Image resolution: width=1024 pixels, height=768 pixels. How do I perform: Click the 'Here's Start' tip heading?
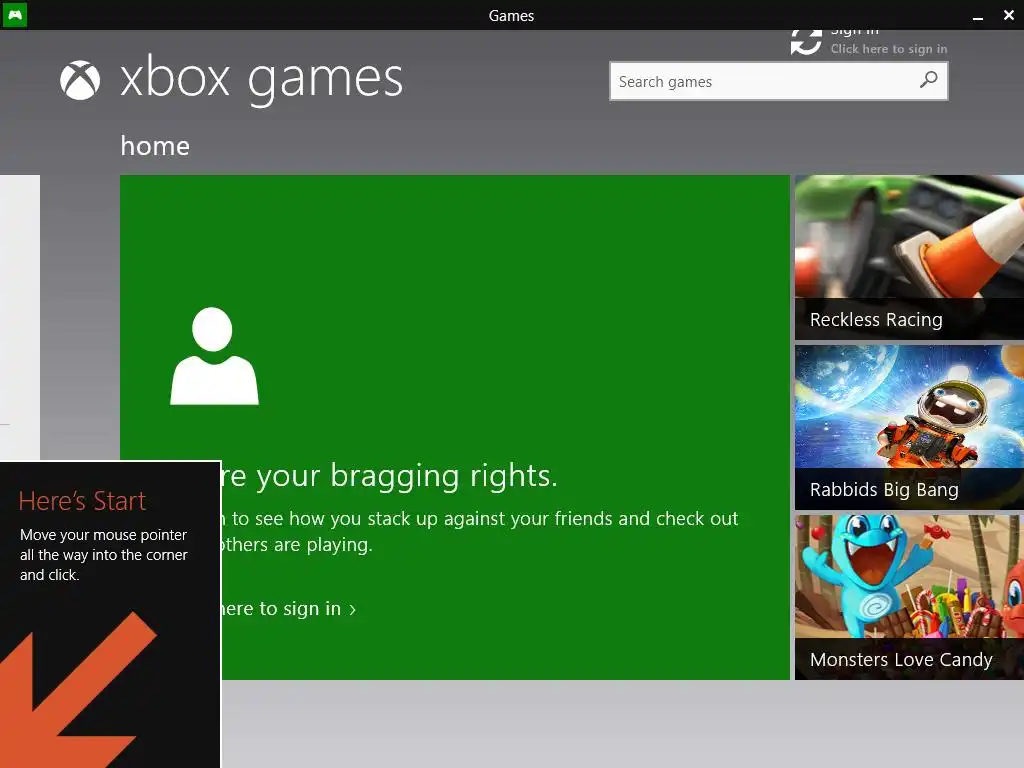point(82,502)
